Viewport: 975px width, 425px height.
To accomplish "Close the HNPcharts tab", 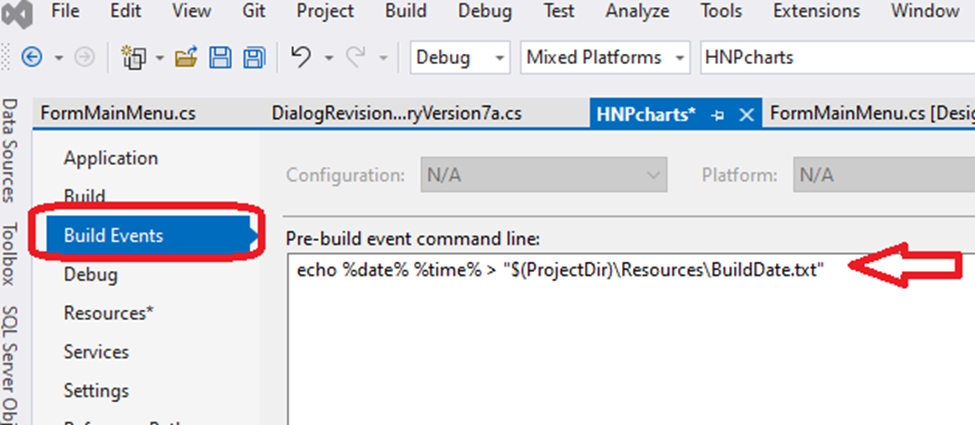I will tap(745, 114).
